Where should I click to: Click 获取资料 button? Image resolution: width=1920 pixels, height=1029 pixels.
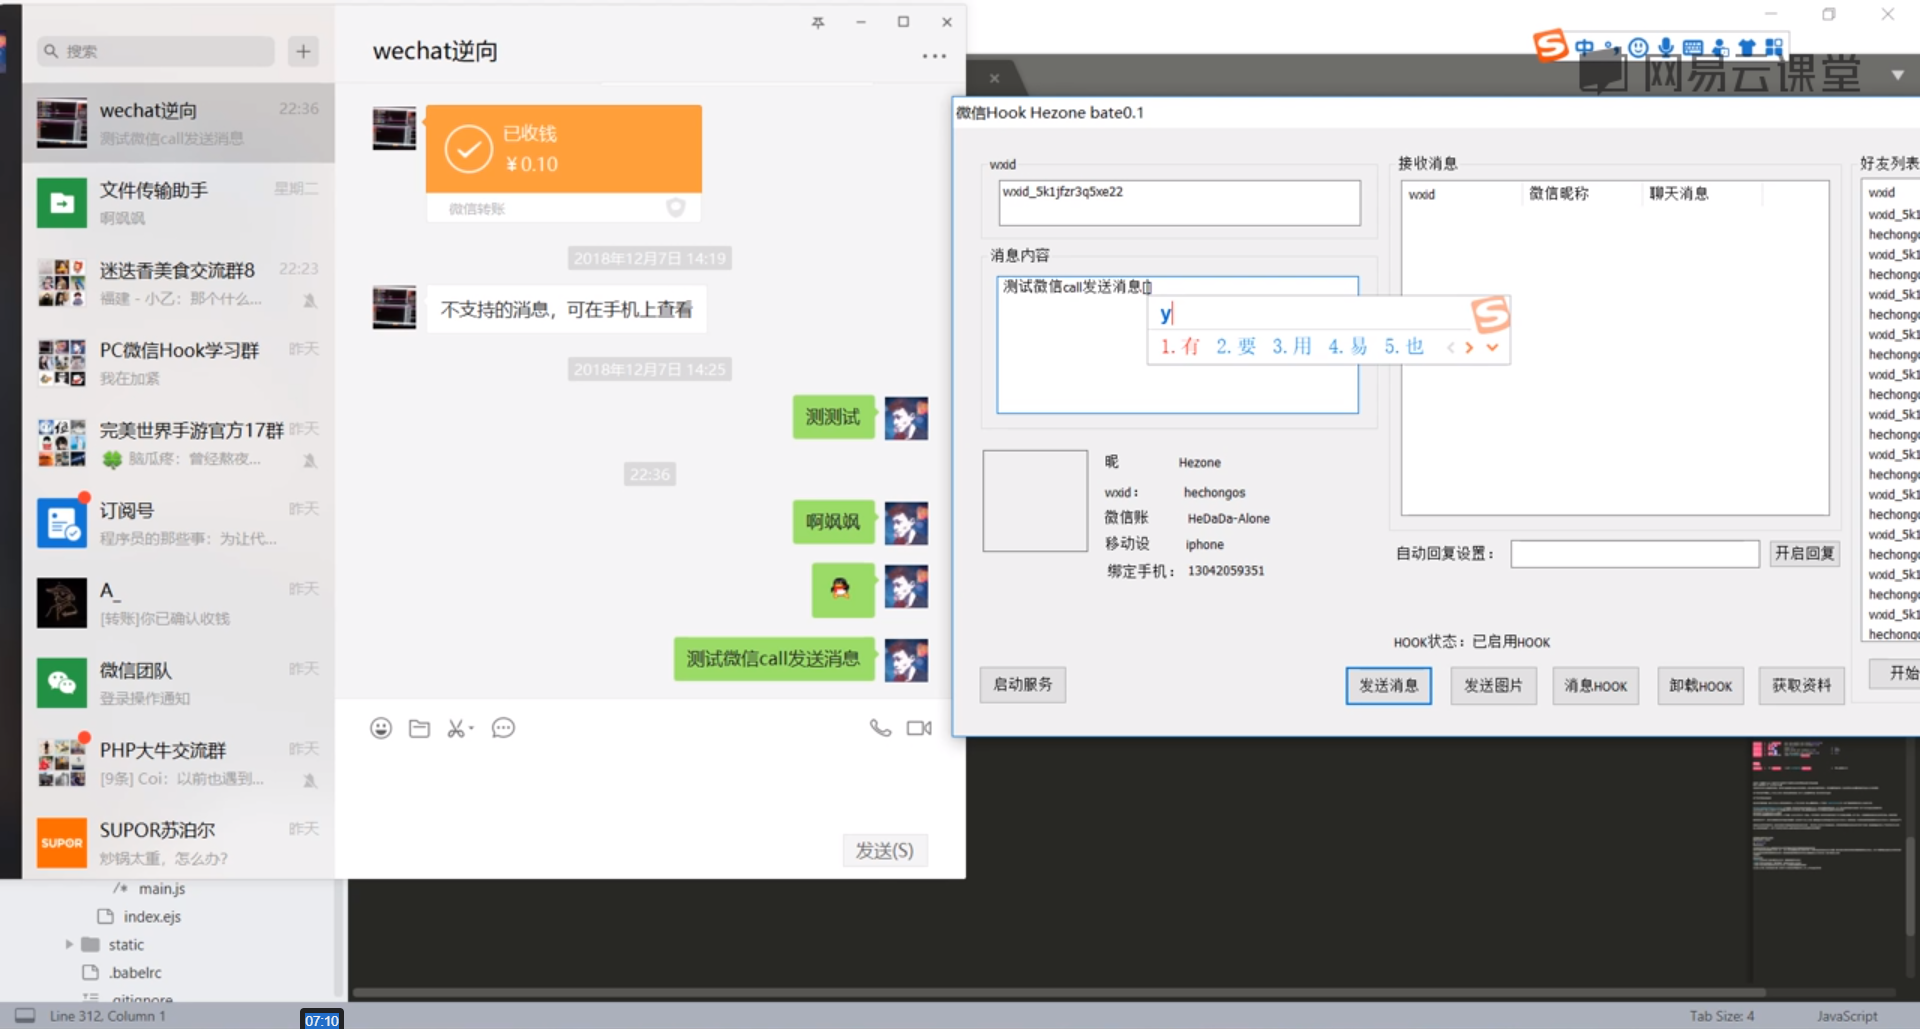click(1801, 685)
